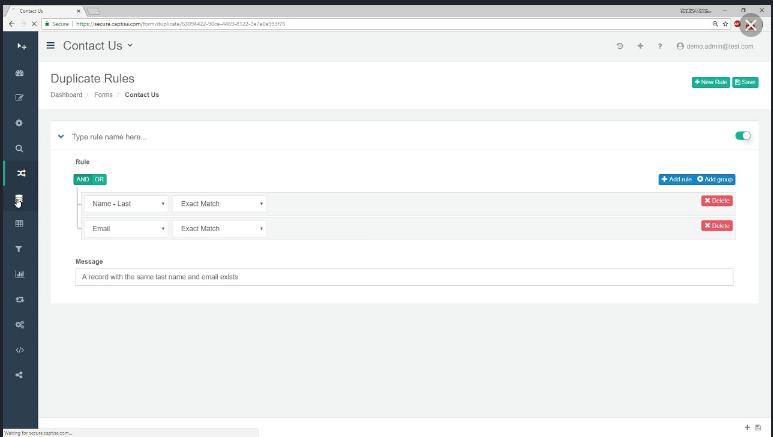Open the Email field dropdown
This screenshot has height=437, width=773.
[126, 229]
